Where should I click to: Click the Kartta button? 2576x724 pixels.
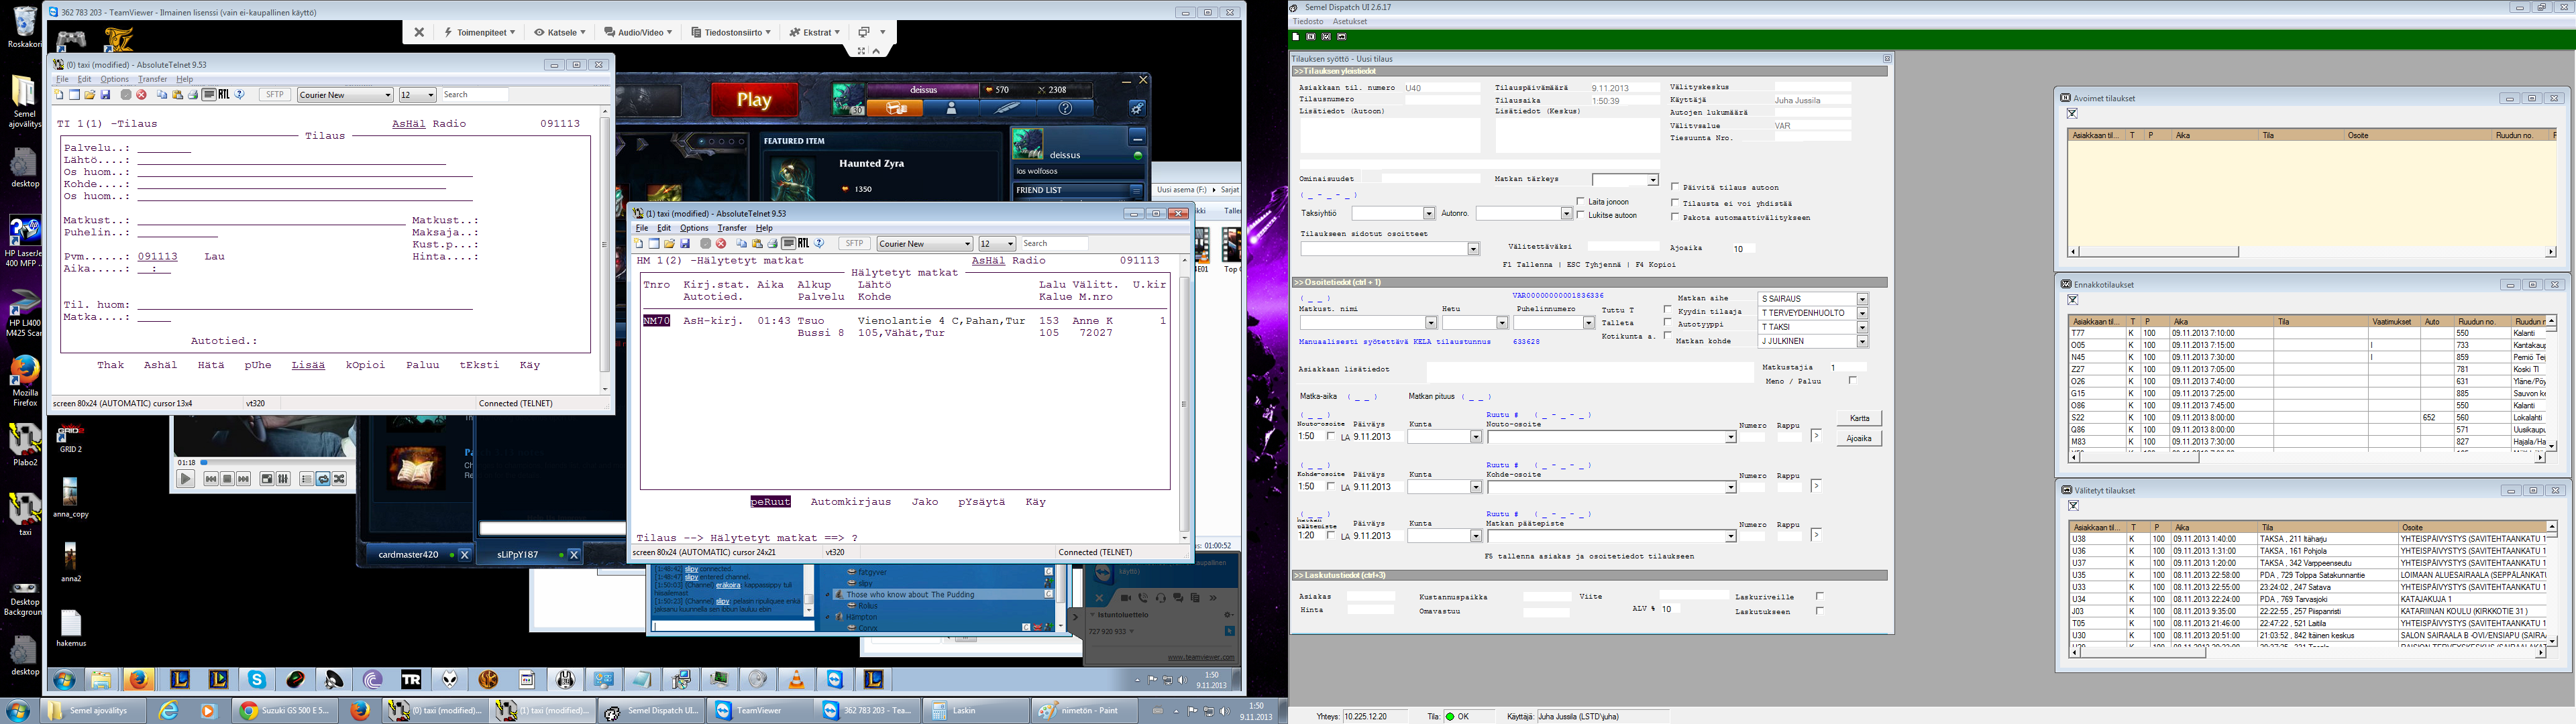click(1859, 418)
